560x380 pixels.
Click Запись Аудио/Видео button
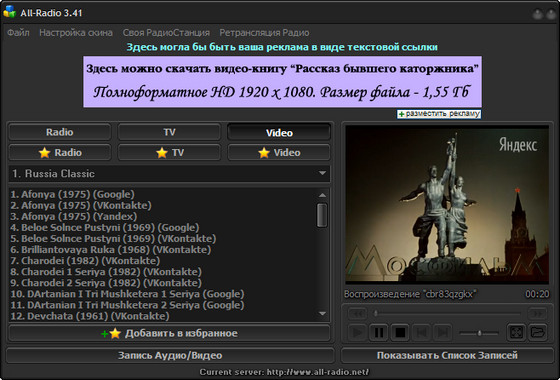pos(170,355)
